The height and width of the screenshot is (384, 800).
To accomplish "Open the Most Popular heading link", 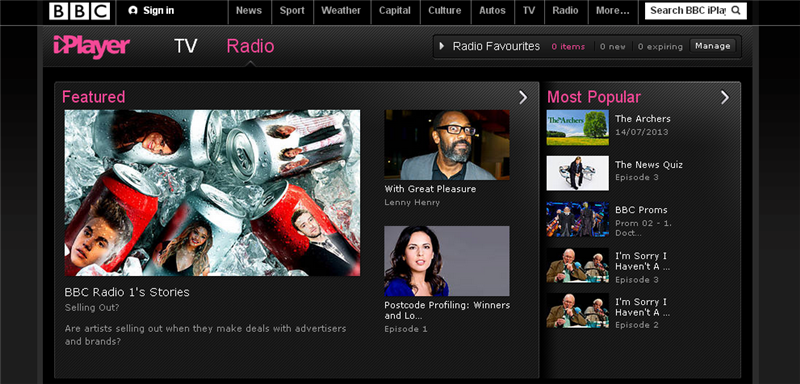I will tap(594, 97).
